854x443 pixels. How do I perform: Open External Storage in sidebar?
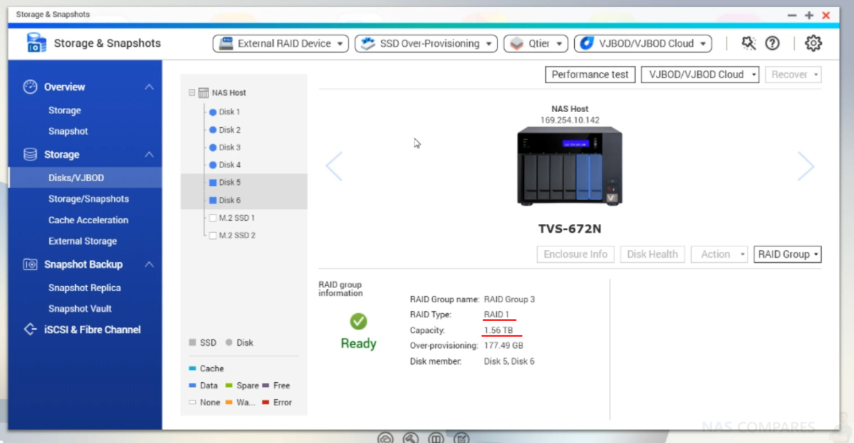[82, 241]
